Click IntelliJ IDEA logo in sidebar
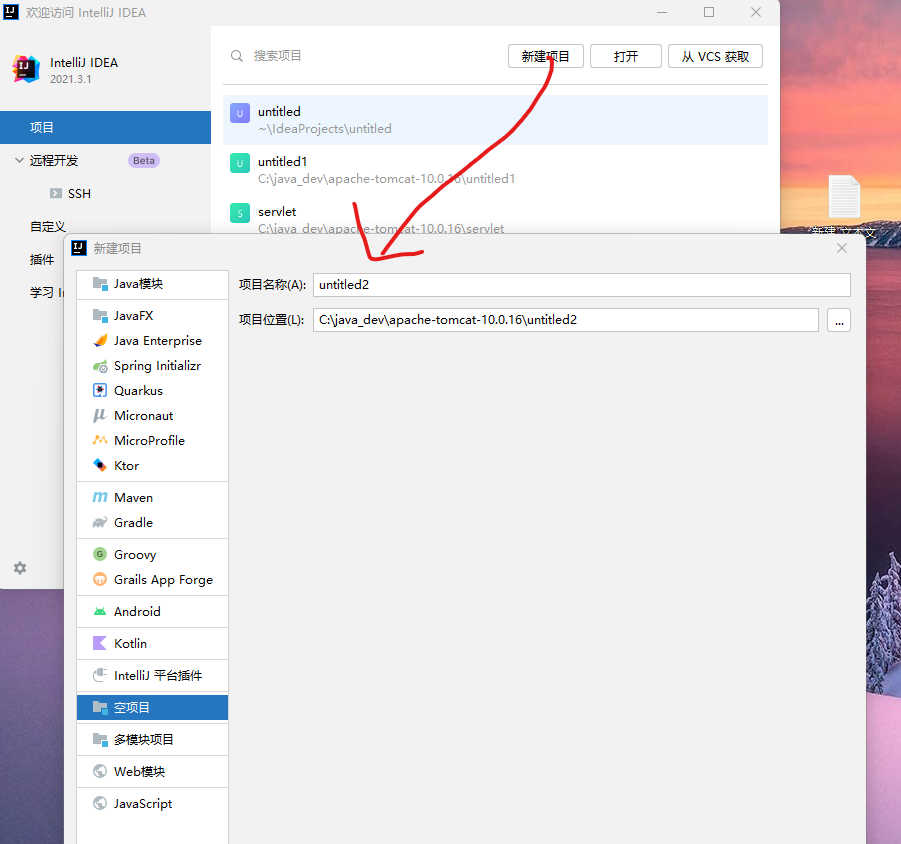The image size is (901, 844). click(26, 69)
